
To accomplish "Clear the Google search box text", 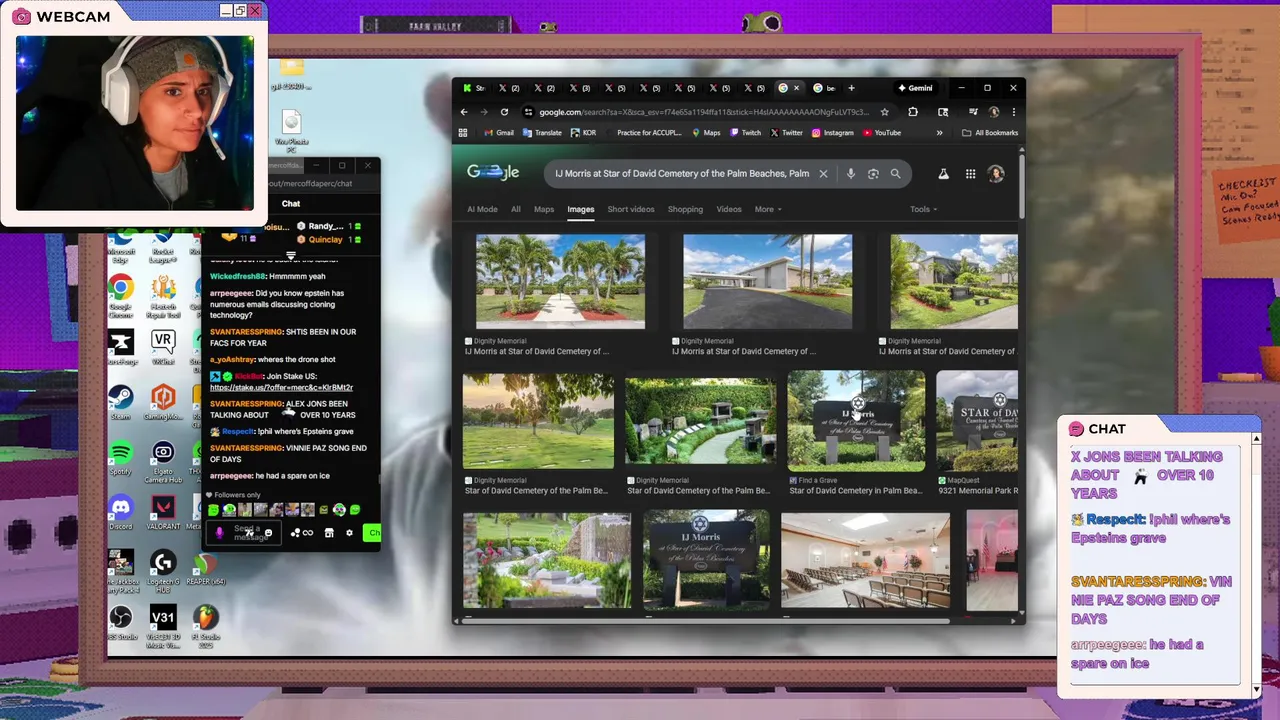I will coord(823,173).
